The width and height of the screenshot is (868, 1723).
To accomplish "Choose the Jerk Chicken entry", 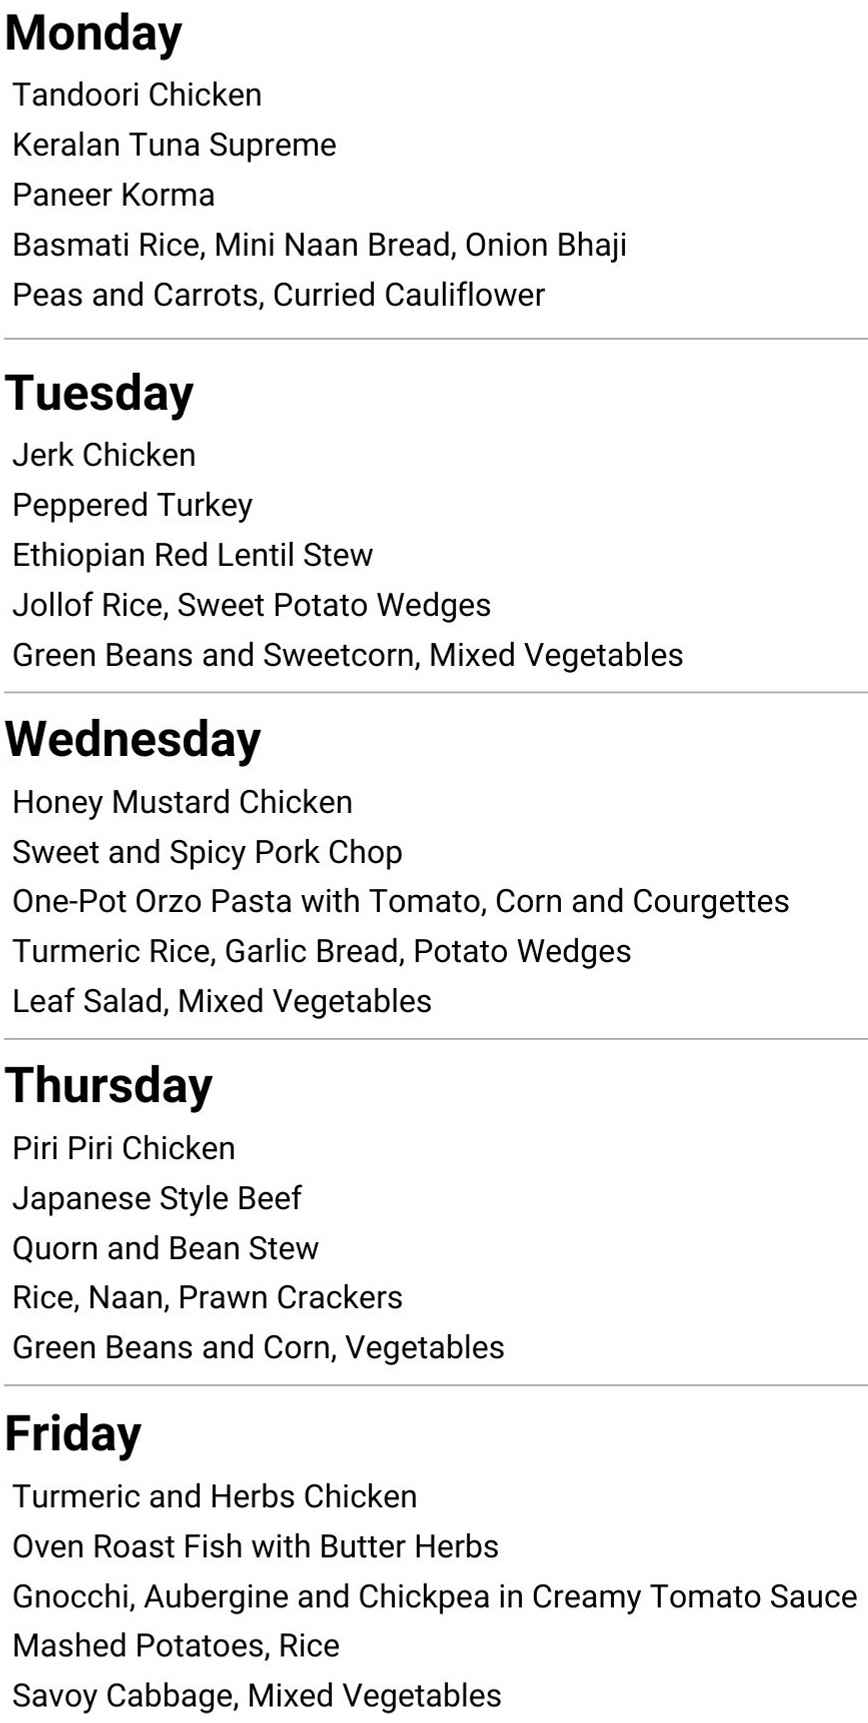I will [x=104, y=455].
